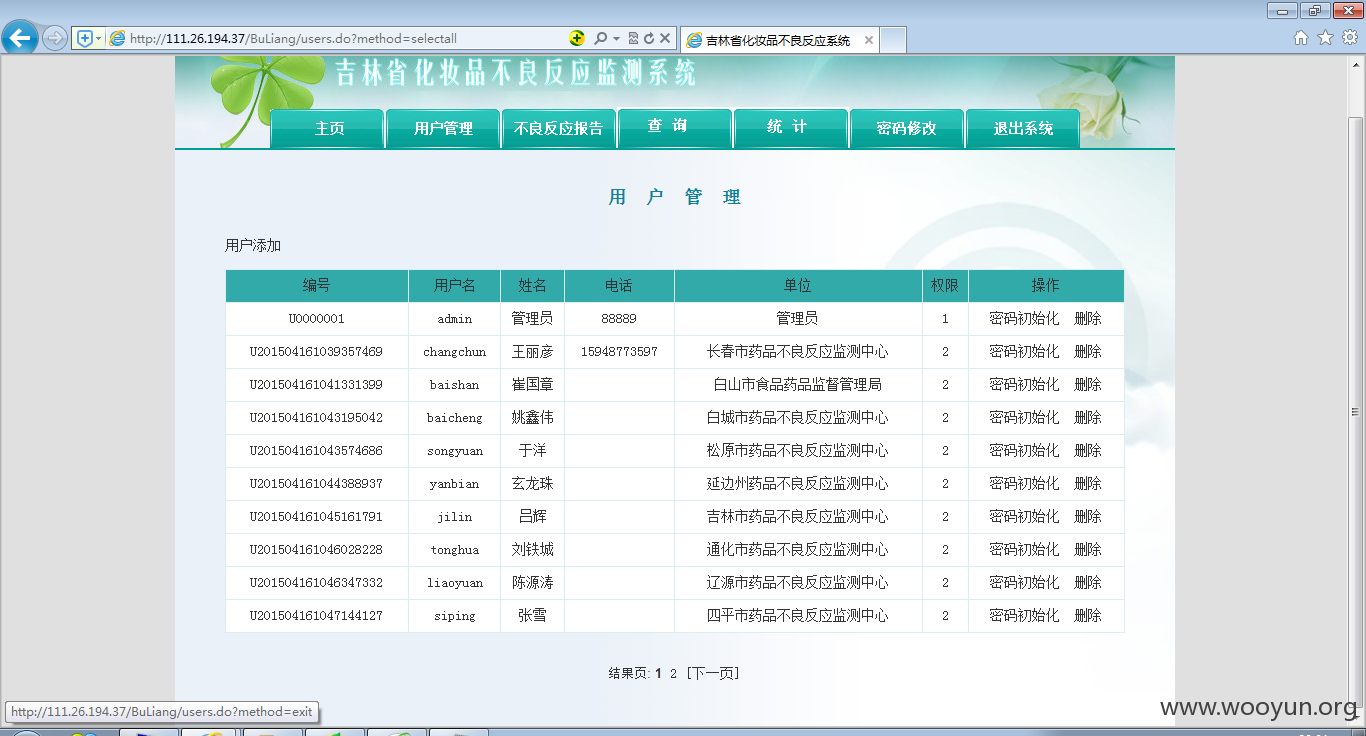Click 密码初始化 for user baicheng

pos(1024,418)
